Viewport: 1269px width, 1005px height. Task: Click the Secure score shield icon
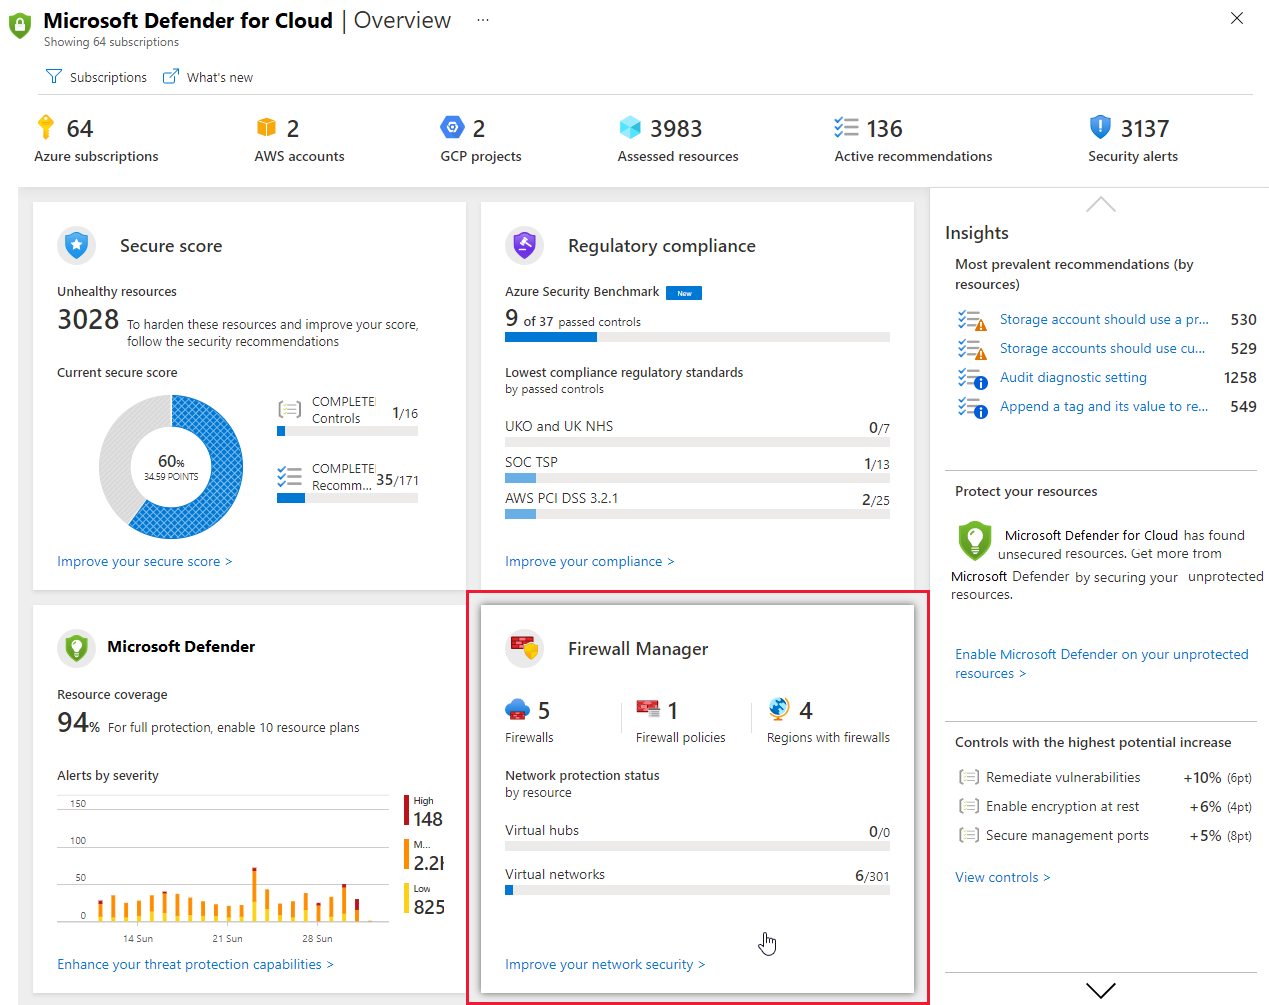coord(77,245)
